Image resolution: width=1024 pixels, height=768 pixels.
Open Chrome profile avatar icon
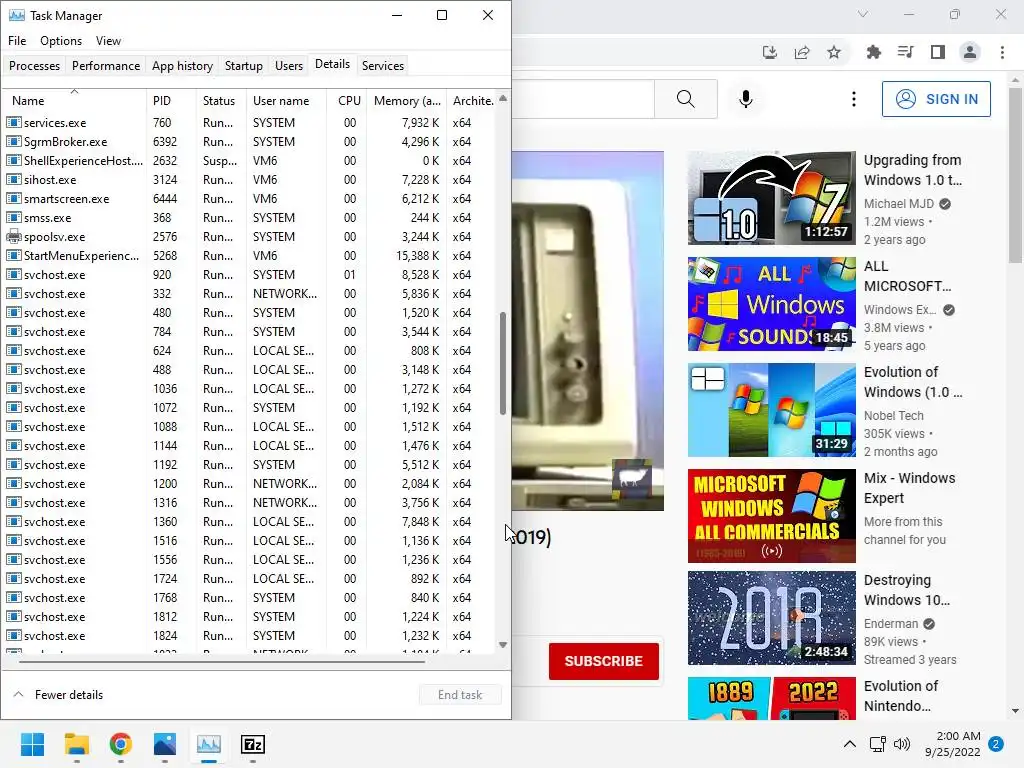point(970,52)
